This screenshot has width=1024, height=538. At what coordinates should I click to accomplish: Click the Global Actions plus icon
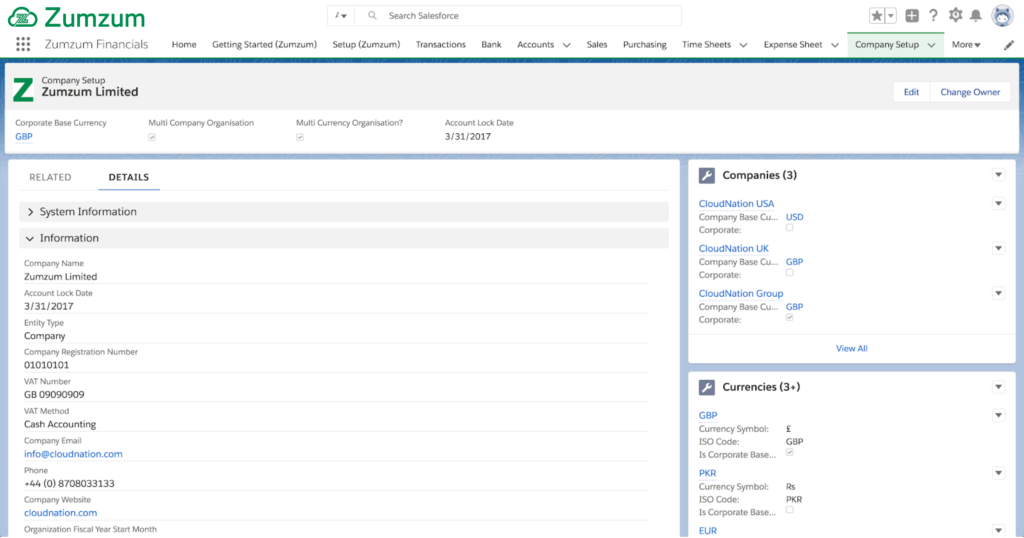pyautogui.click(x=912, y=16)
